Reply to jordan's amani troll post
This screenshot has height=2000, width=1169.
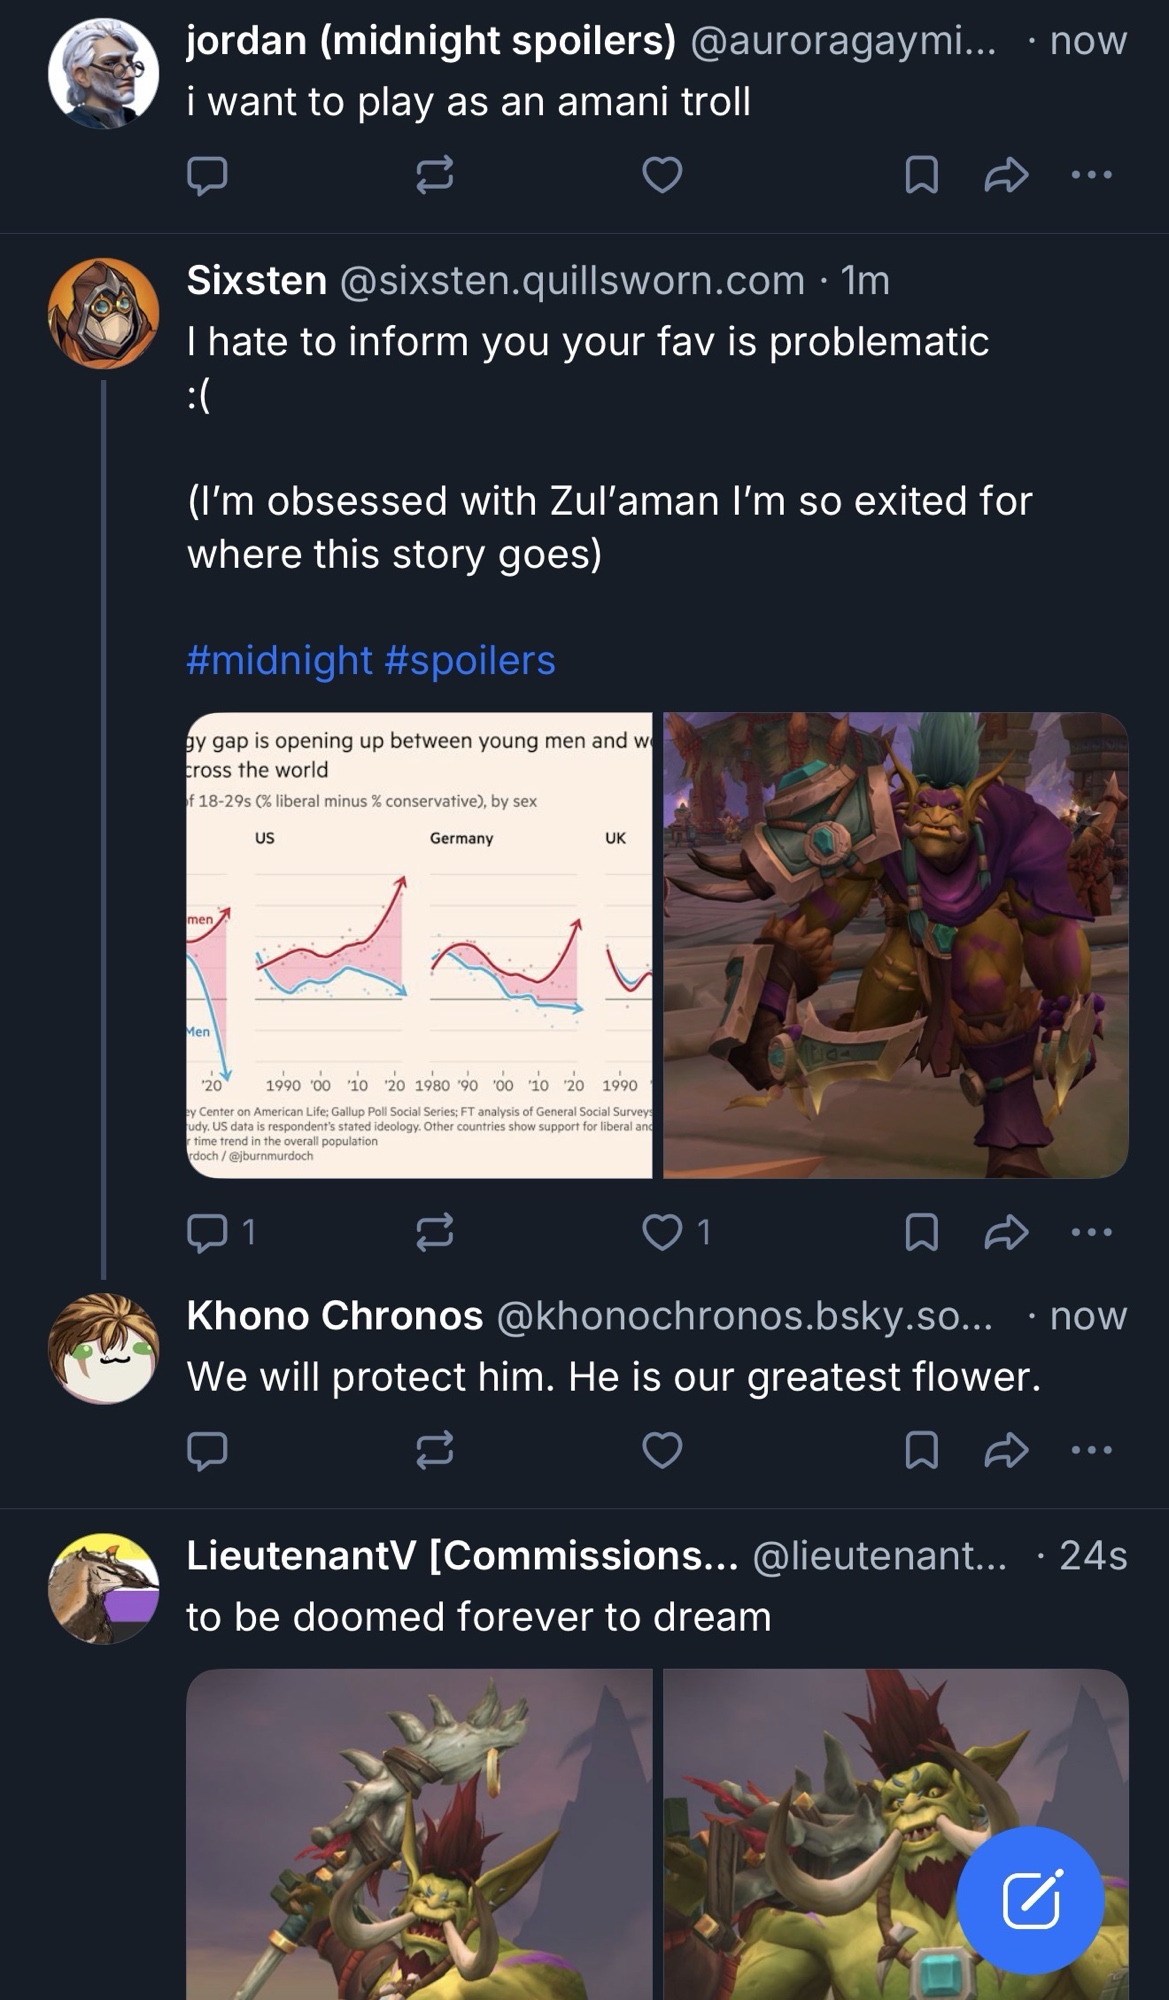click(x=207, y=176)
